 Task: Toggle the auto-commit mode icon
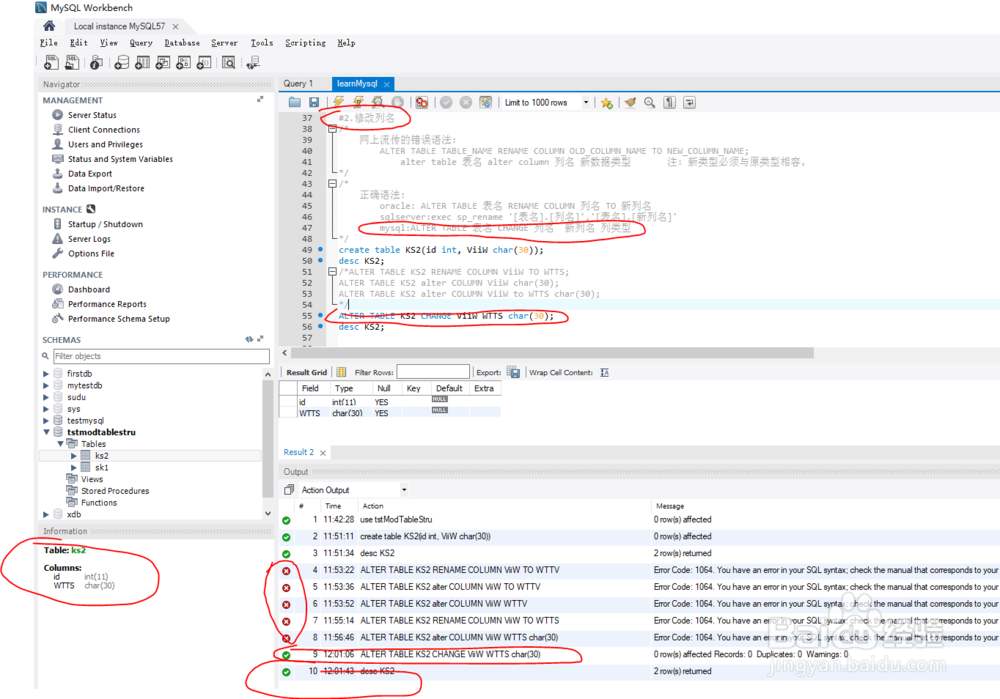click(485, 102)
